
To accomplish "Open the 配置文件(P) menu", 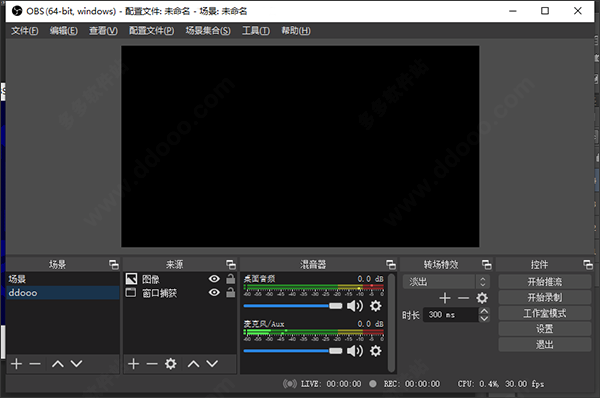I will 152,31.
